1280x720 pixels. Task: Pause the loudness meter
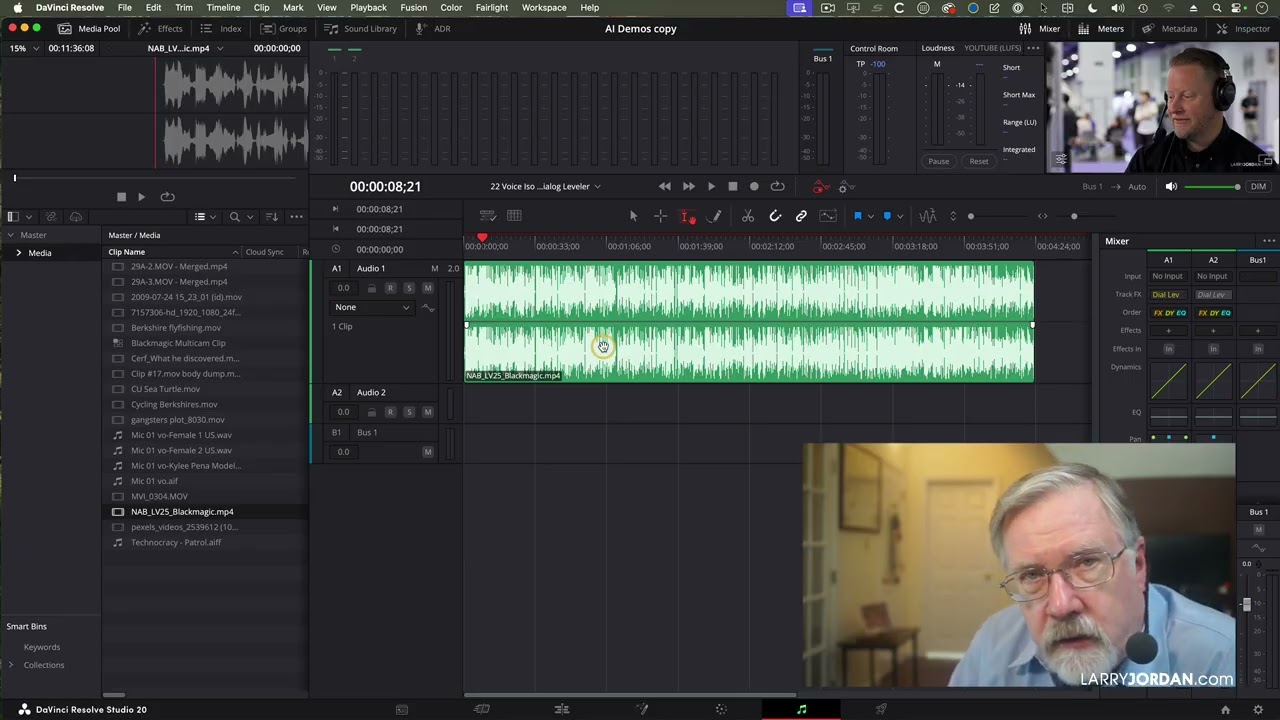[x=938, y=161]
